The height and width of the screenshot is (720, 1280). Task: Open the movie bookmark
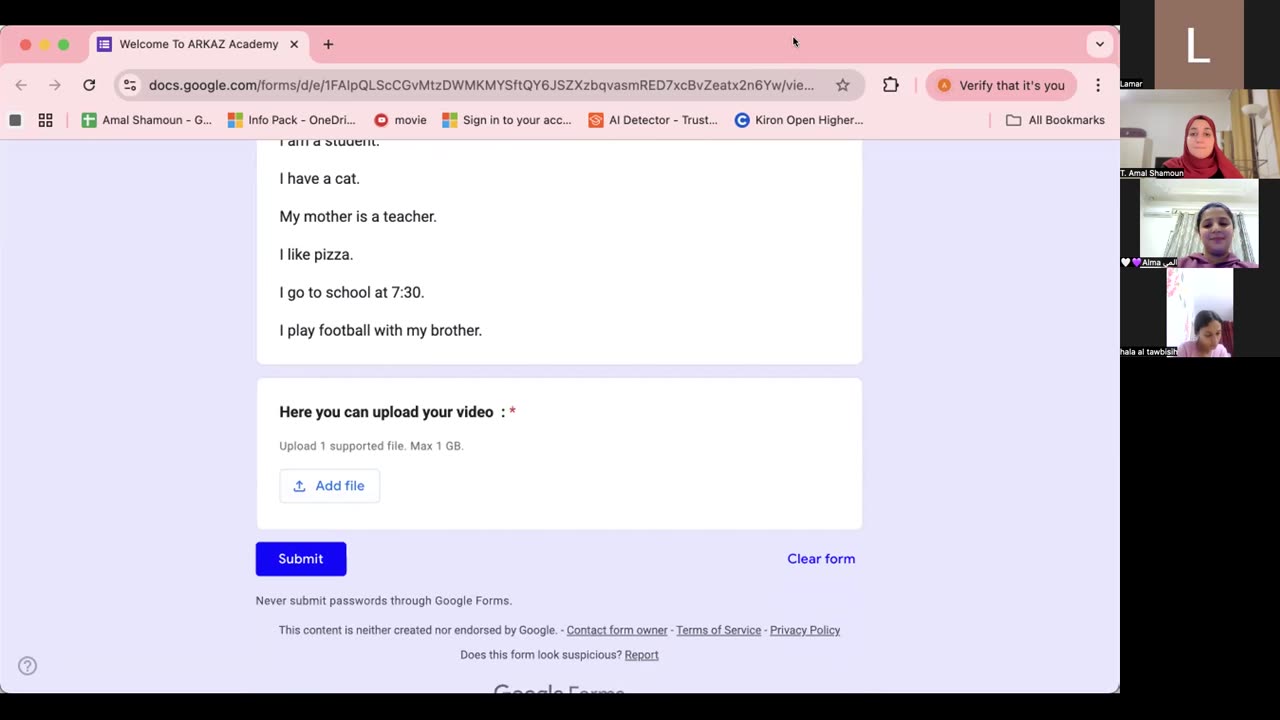400,120
